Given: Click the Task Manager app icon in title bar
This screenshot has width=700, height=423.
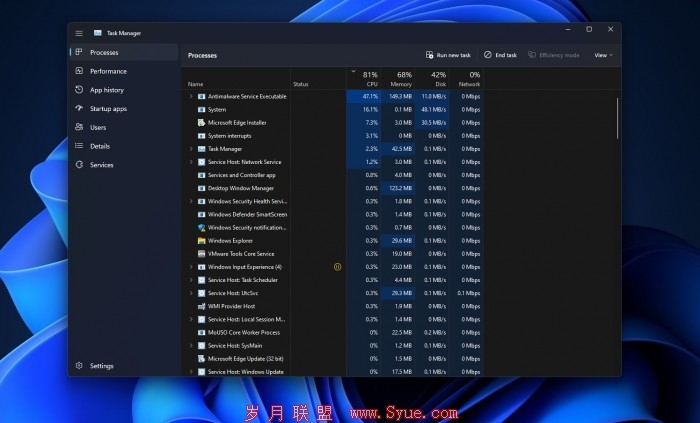Looking at the screenshot, I should point(97,33).
